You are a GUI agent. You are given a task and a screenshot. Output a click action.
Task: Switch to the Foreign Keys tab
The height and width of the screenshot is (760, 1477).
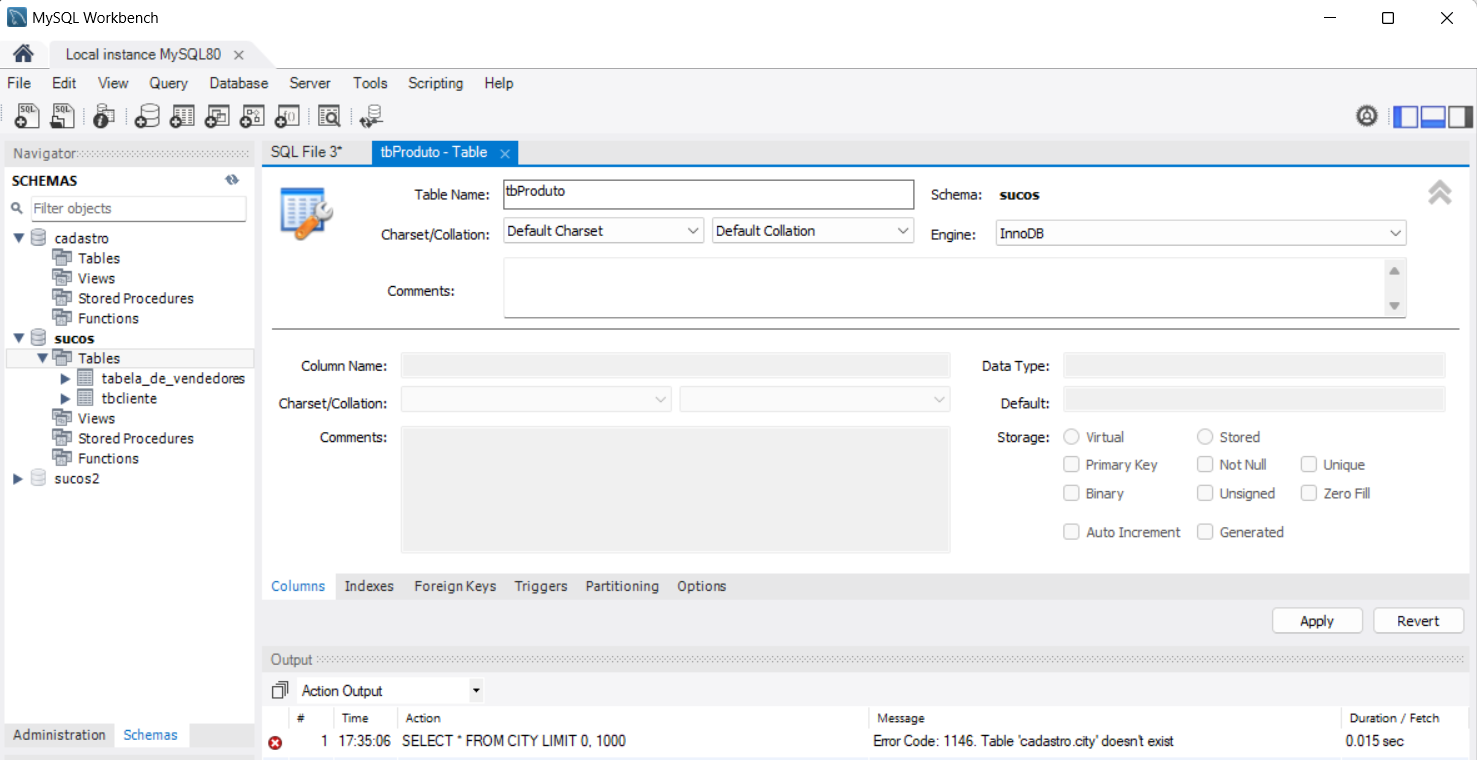pyautogui.click(x=455, y=586)
